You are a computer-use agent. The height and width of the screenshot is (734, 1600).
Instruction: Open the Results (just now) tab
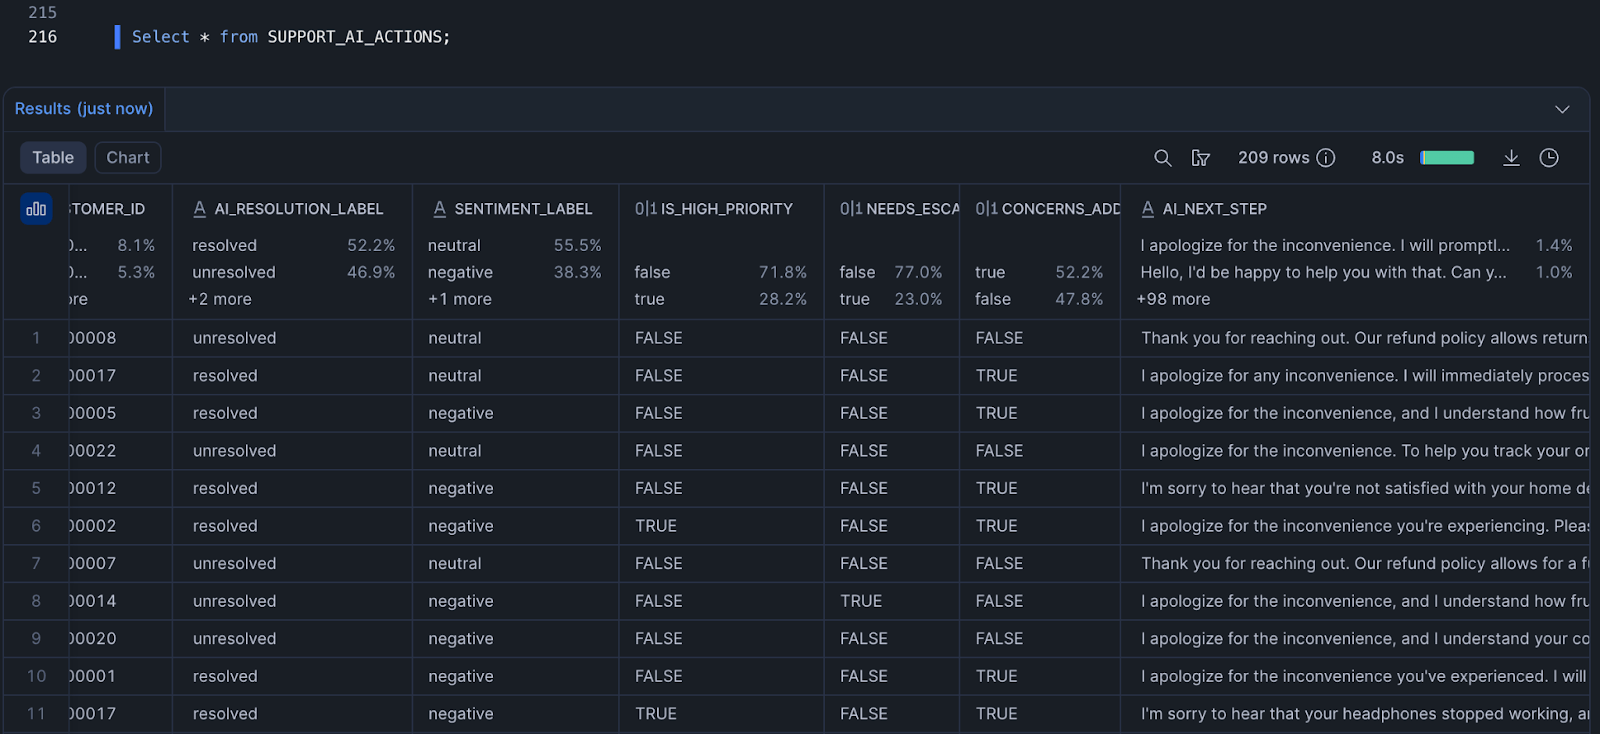[84, 109]
